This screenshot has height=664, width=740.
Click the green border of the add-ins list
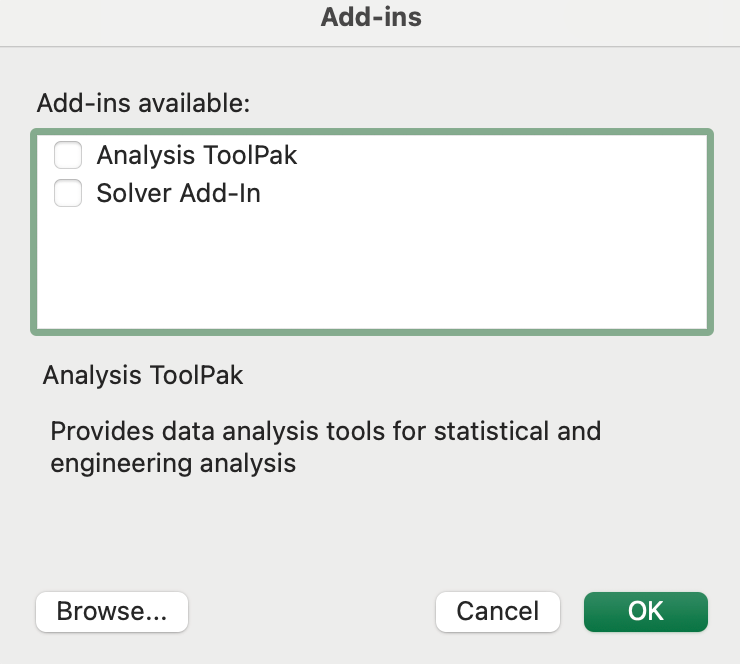click(x=372, y=131)
